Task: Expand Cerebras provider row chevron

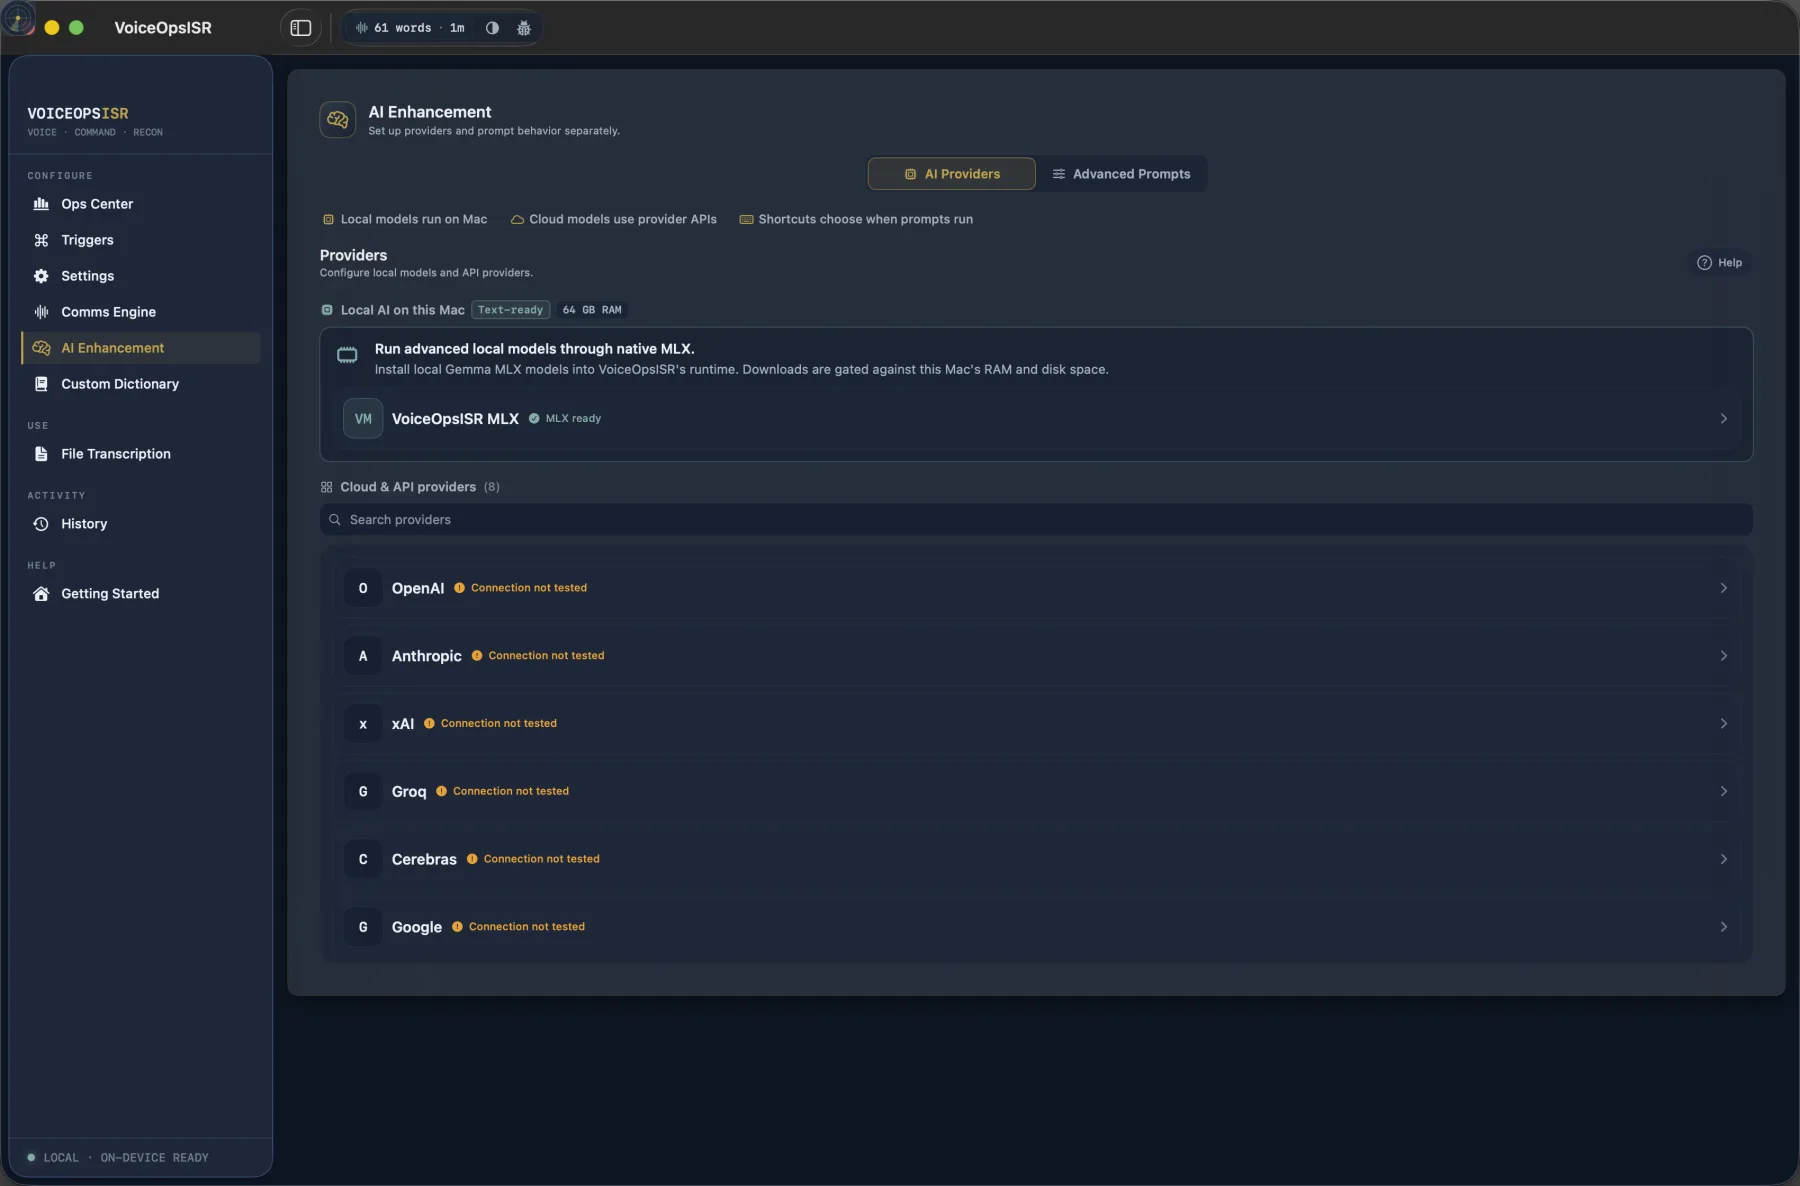Action: (x=1723, y=859)
